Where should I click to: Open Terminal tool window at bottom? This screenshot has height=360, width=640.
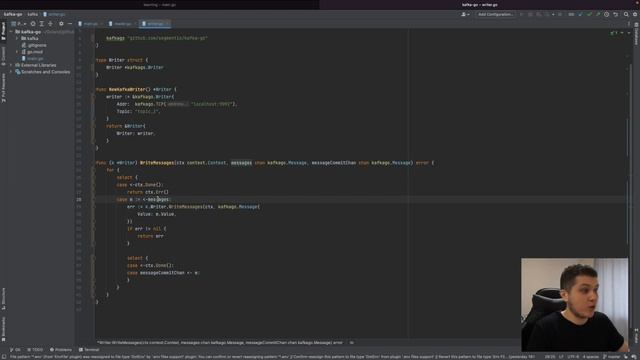tap(89, 350)
